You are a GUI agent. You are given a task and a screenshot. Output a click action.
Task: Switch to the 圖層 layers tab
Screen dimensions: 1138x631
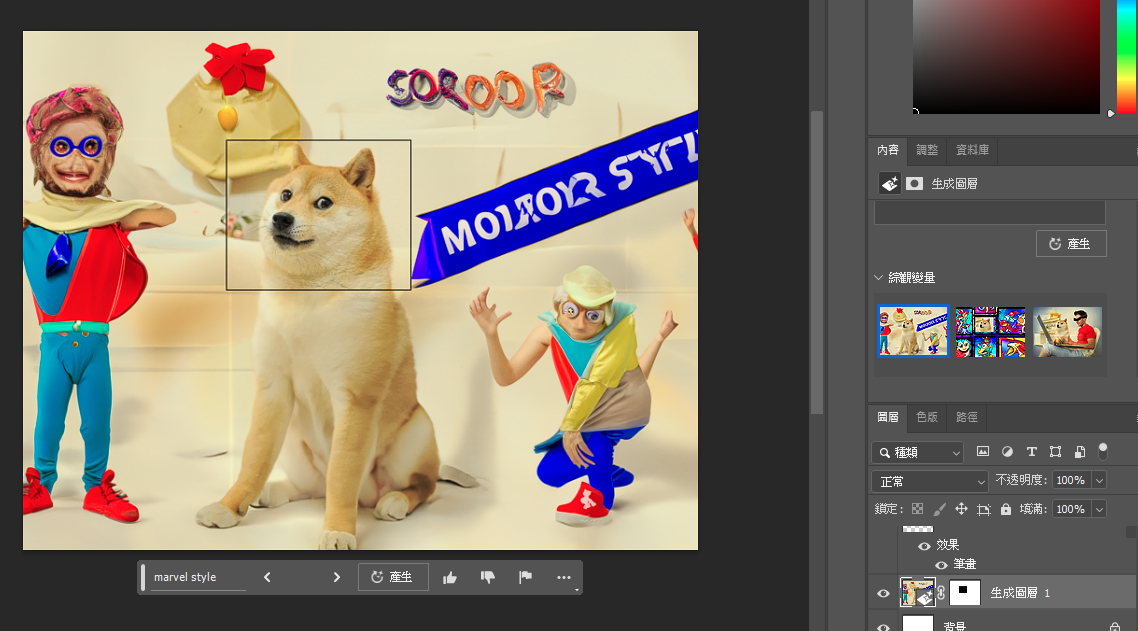tap(888, 417)
